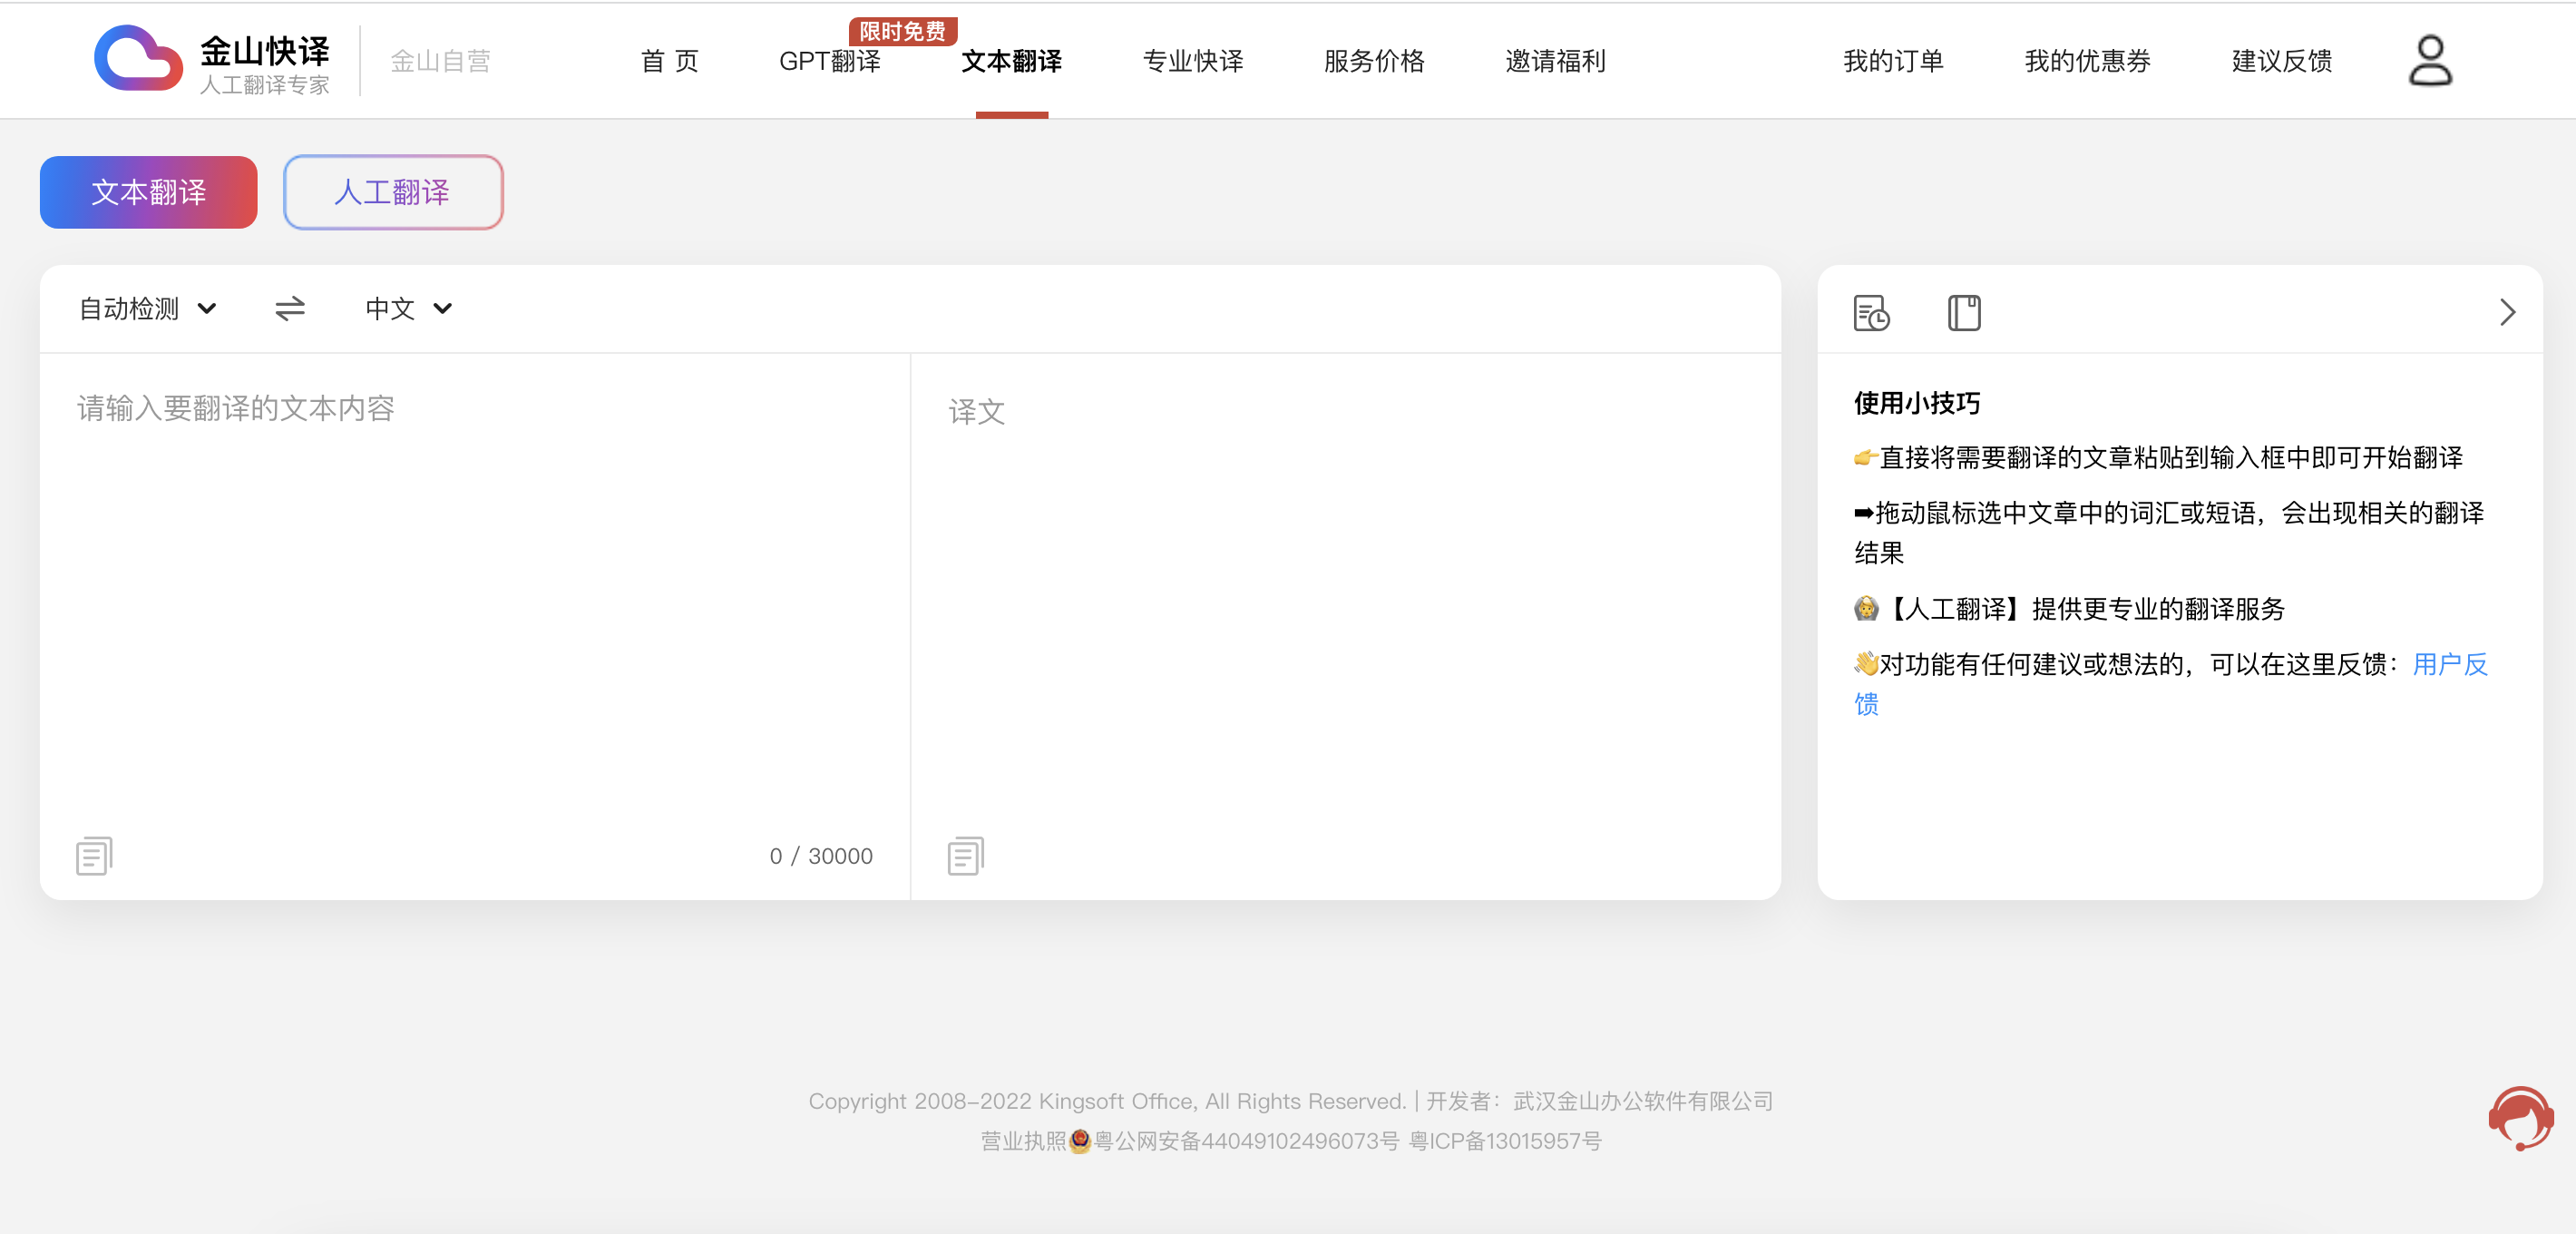Click the 金山自营 label
The height and width of the screenshot is (1234, 2576).
[x=440, y=61]
